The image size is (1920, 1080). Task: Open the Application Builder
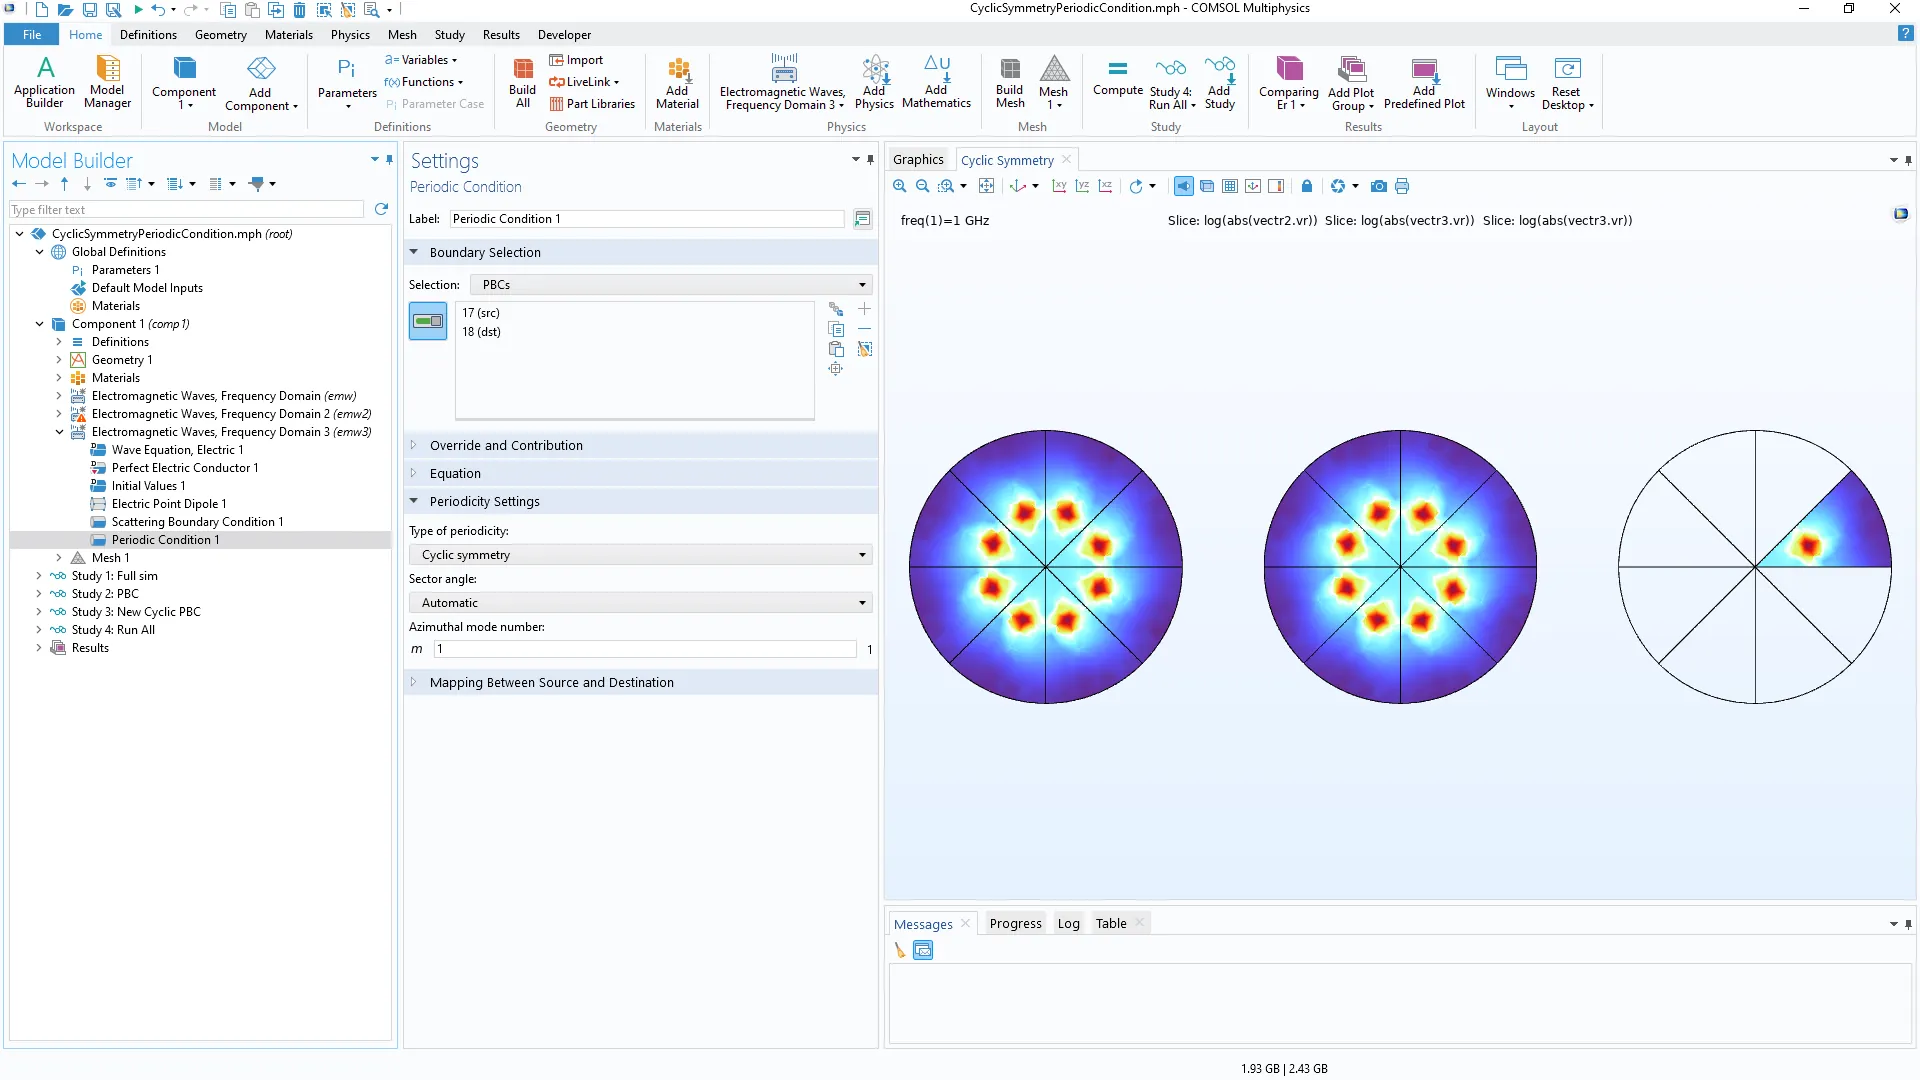[44, 82]
